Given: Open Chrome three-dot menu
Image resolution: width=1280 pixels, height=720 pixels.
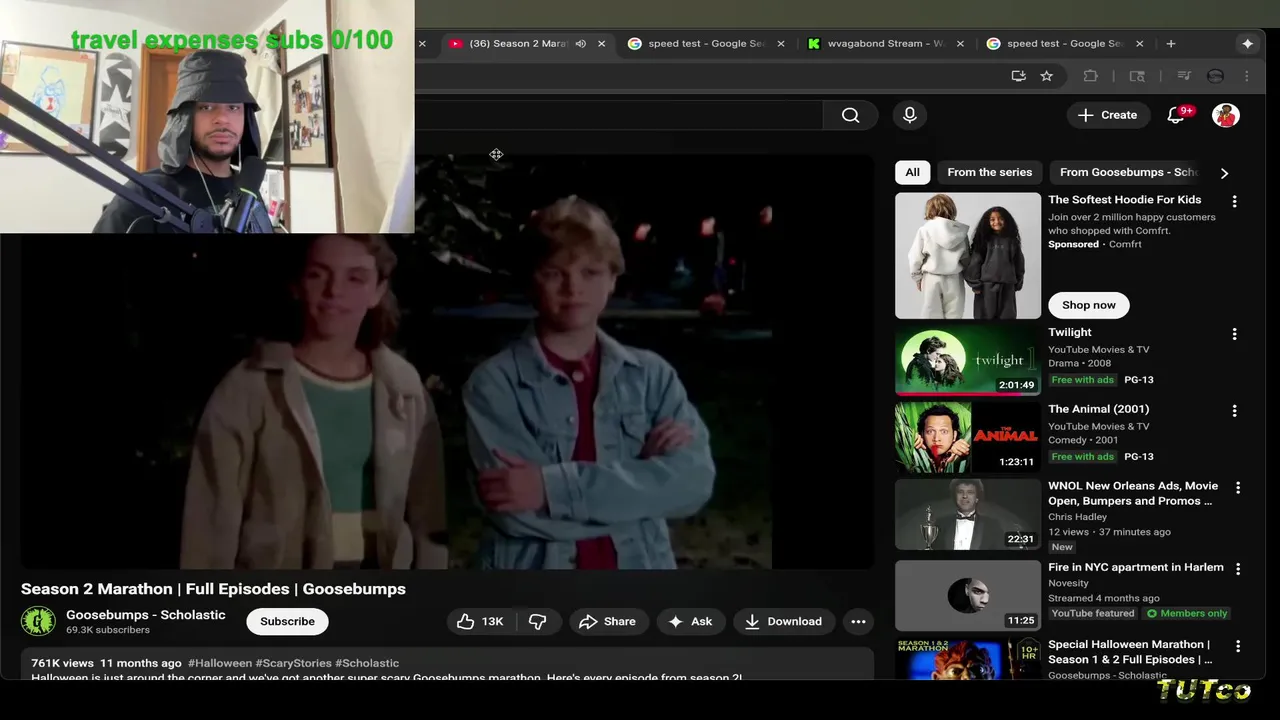Looking at the screenshot, I should pyautogui.click(x=1246, y=76).
